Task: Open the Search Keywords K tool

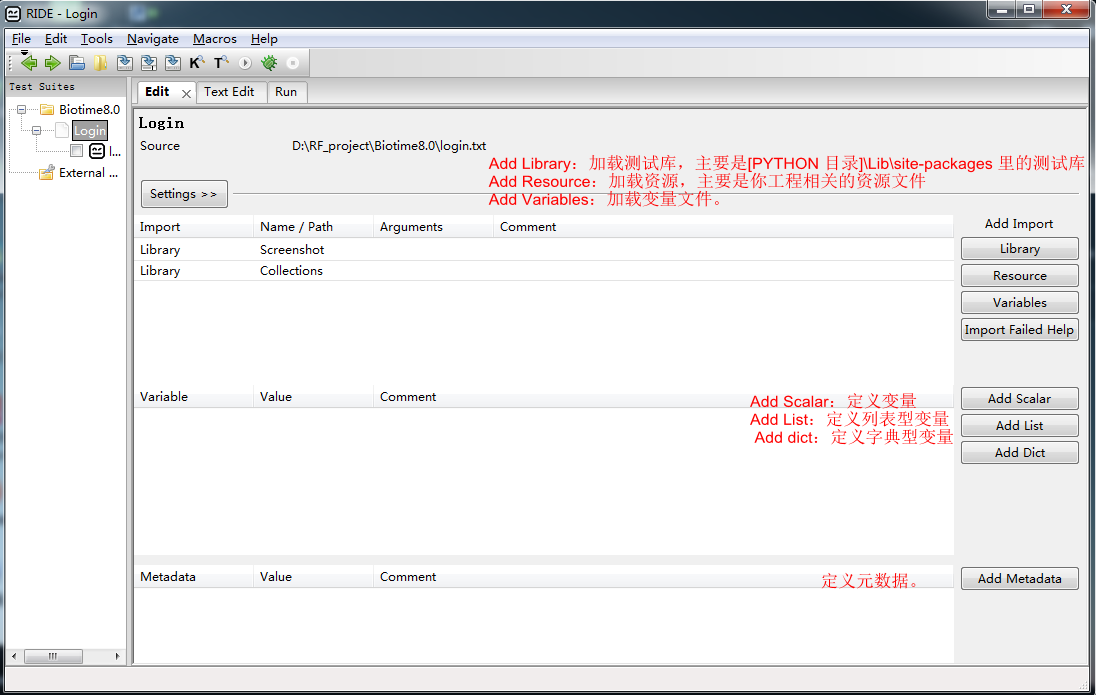Action: point(196,63)
